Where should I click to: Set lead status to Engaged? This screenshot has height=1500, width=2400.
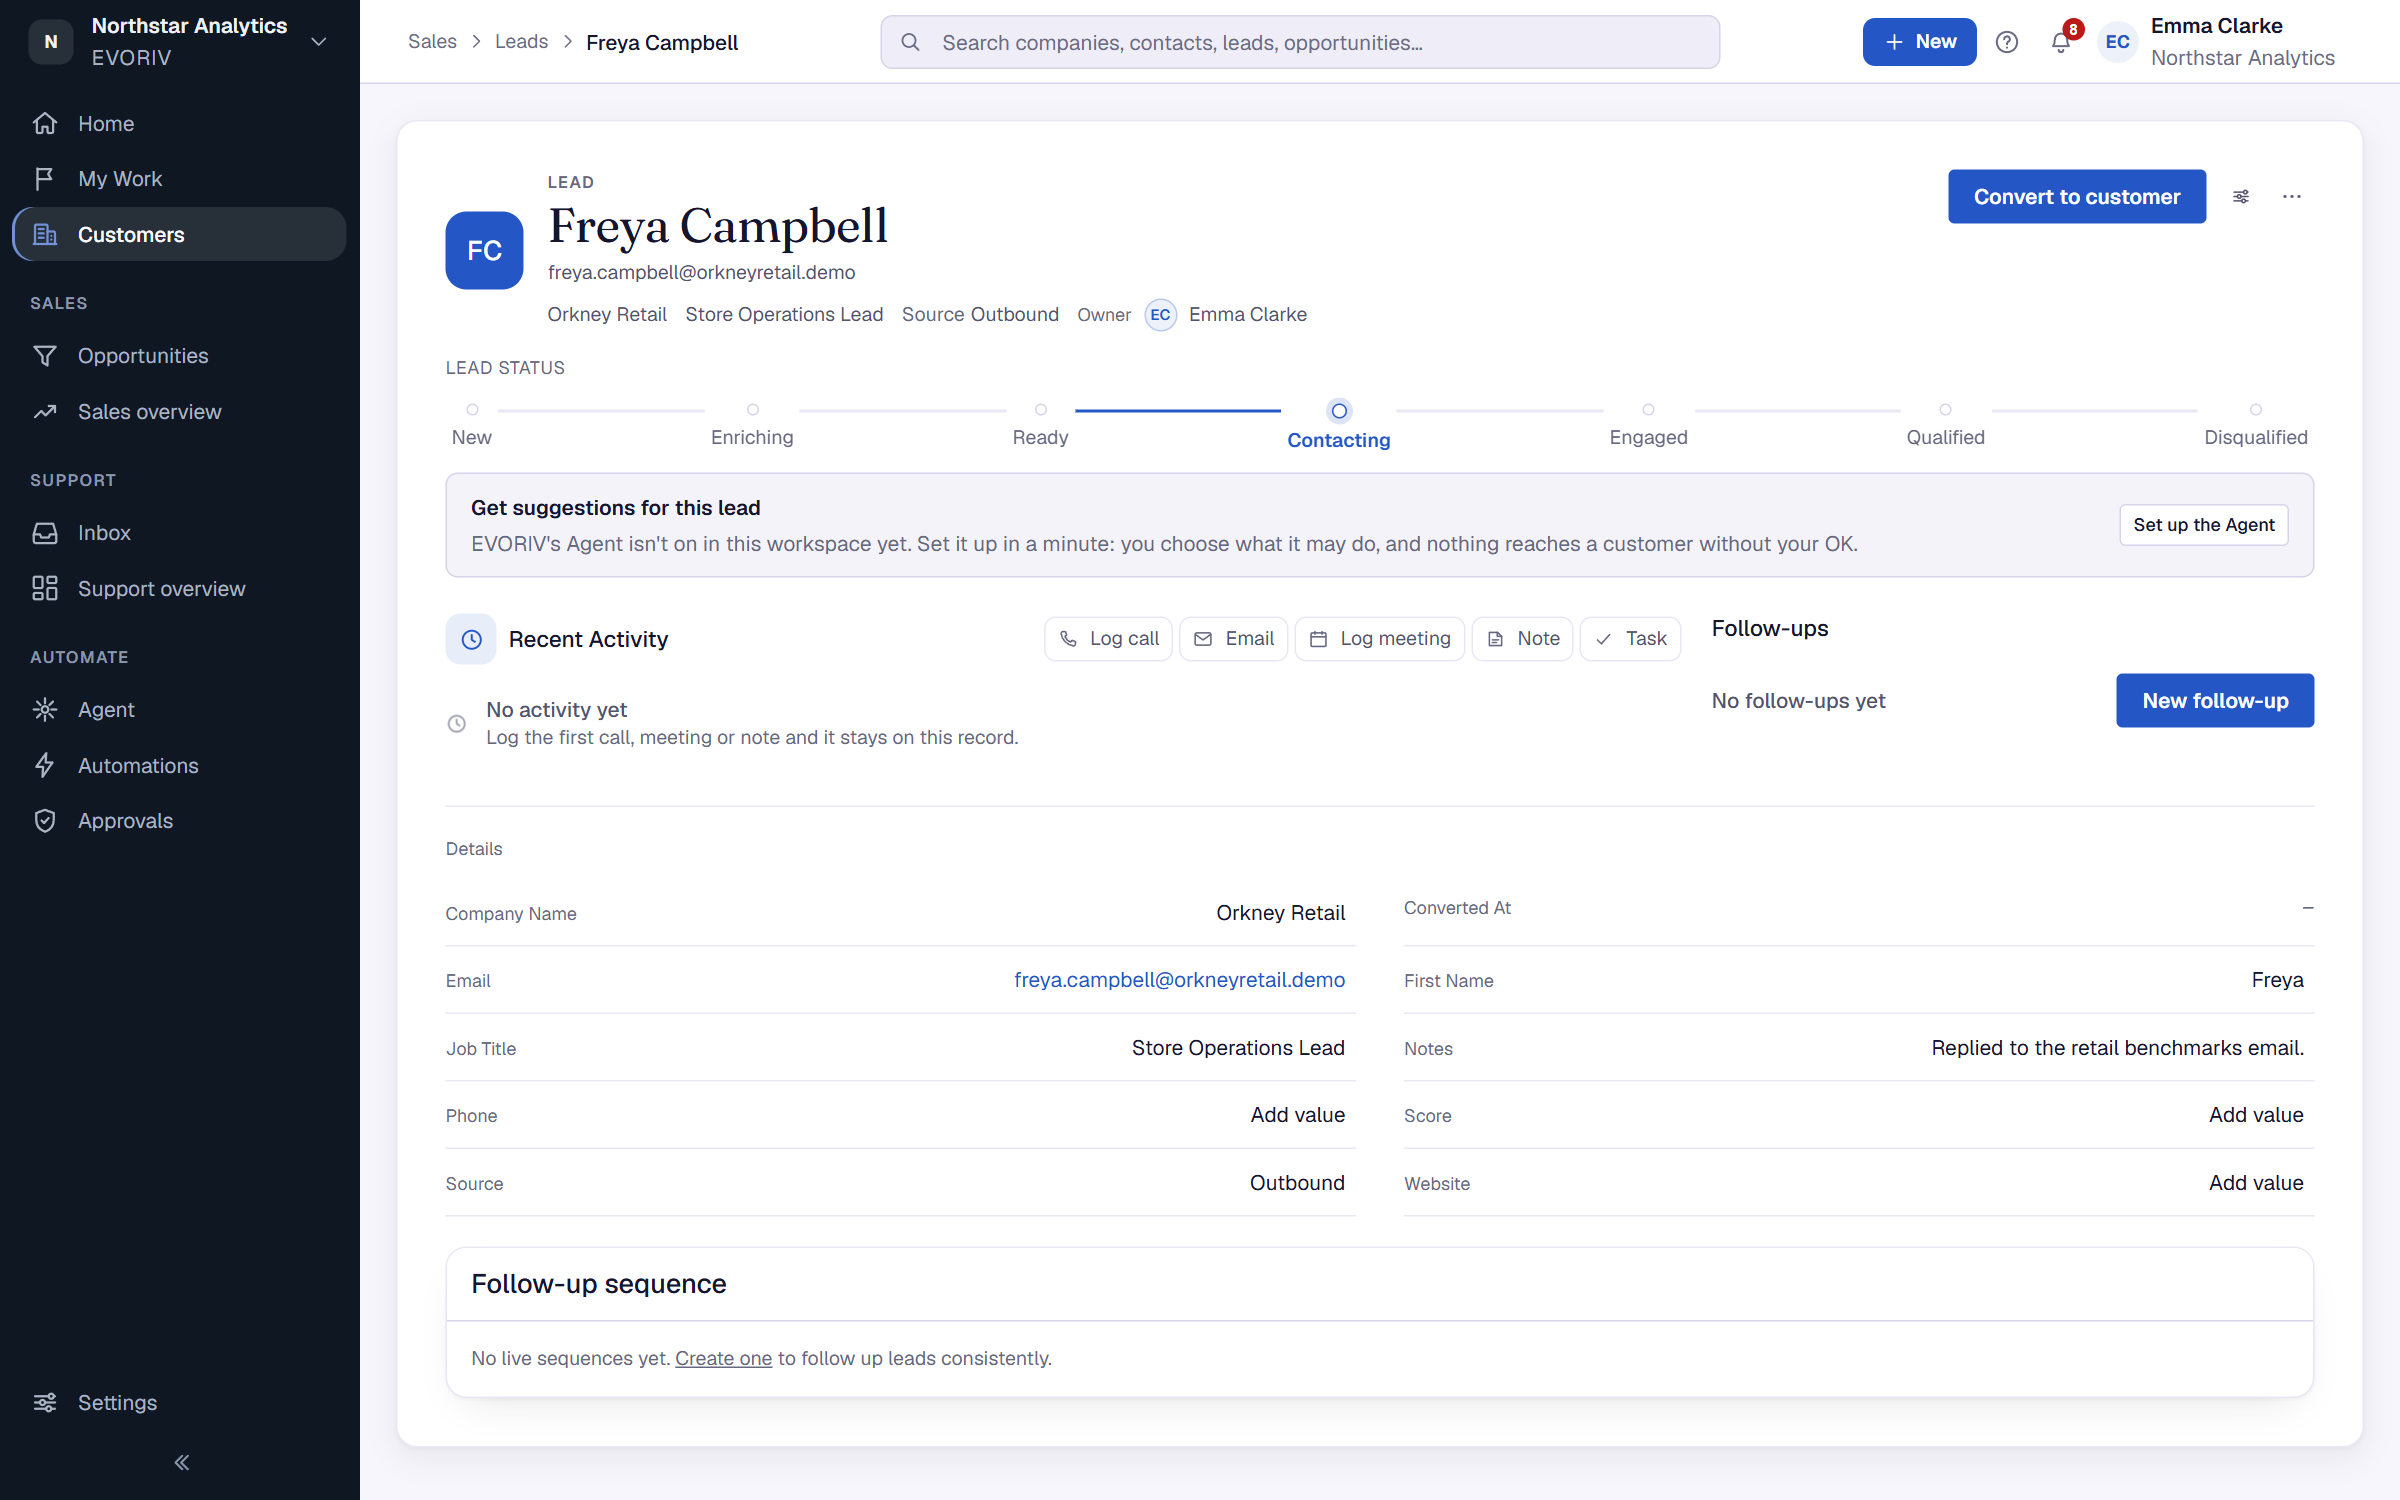click(1648, 424)
